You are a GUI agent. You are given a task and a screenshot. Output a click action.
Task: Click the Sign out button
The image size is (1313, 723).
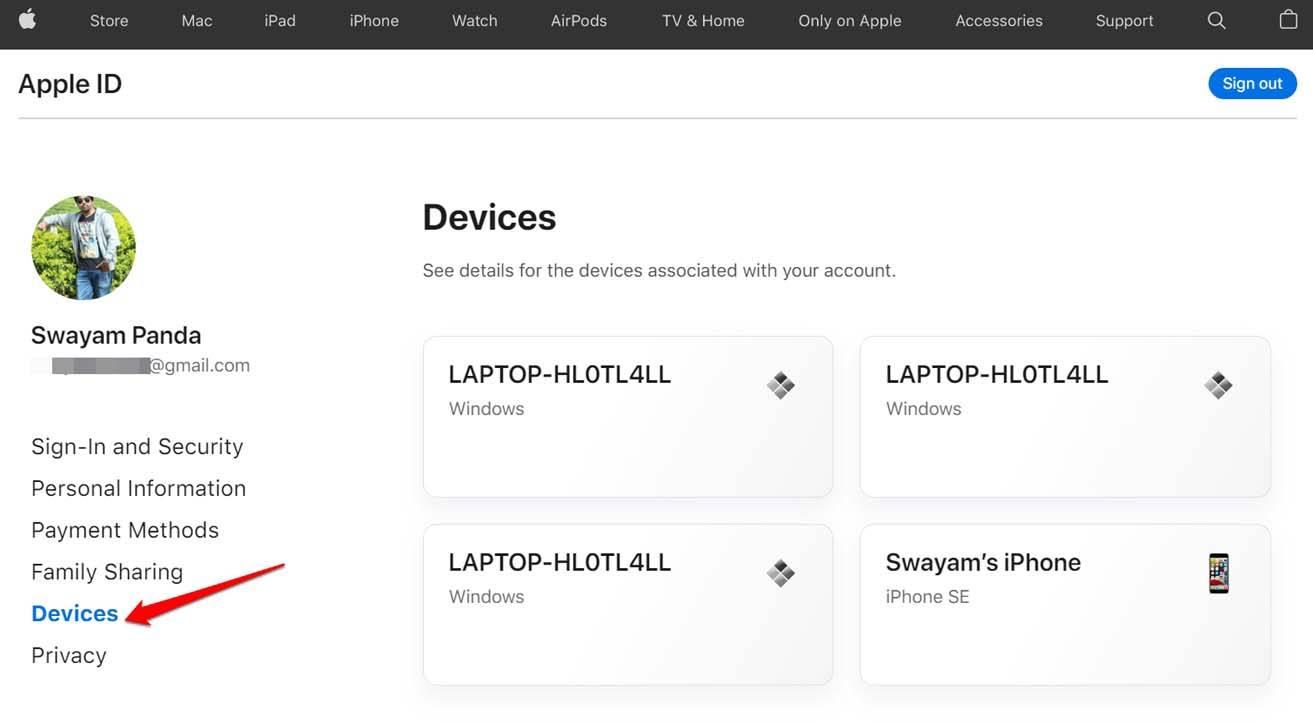tap(1252, 83)
